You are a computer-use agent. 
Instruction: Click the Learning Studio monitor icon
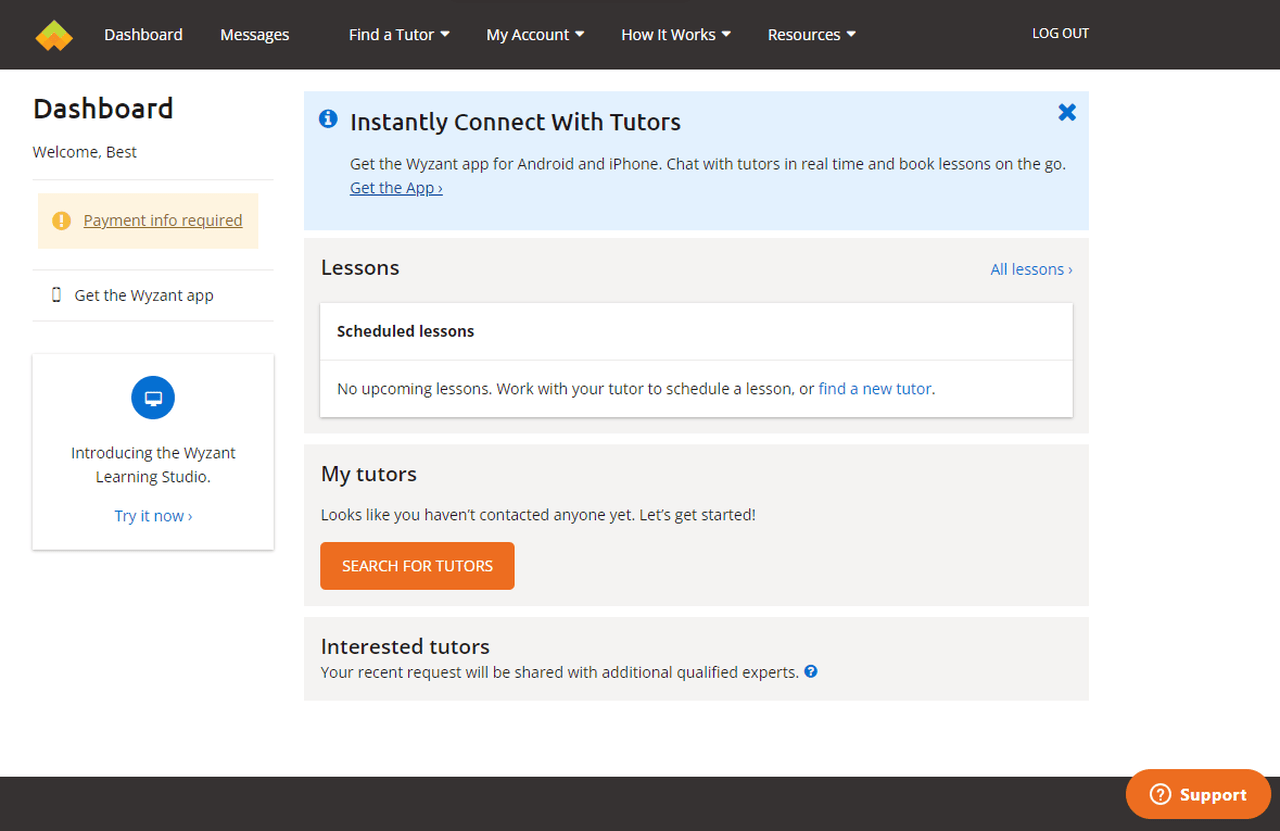pos(153,398)
